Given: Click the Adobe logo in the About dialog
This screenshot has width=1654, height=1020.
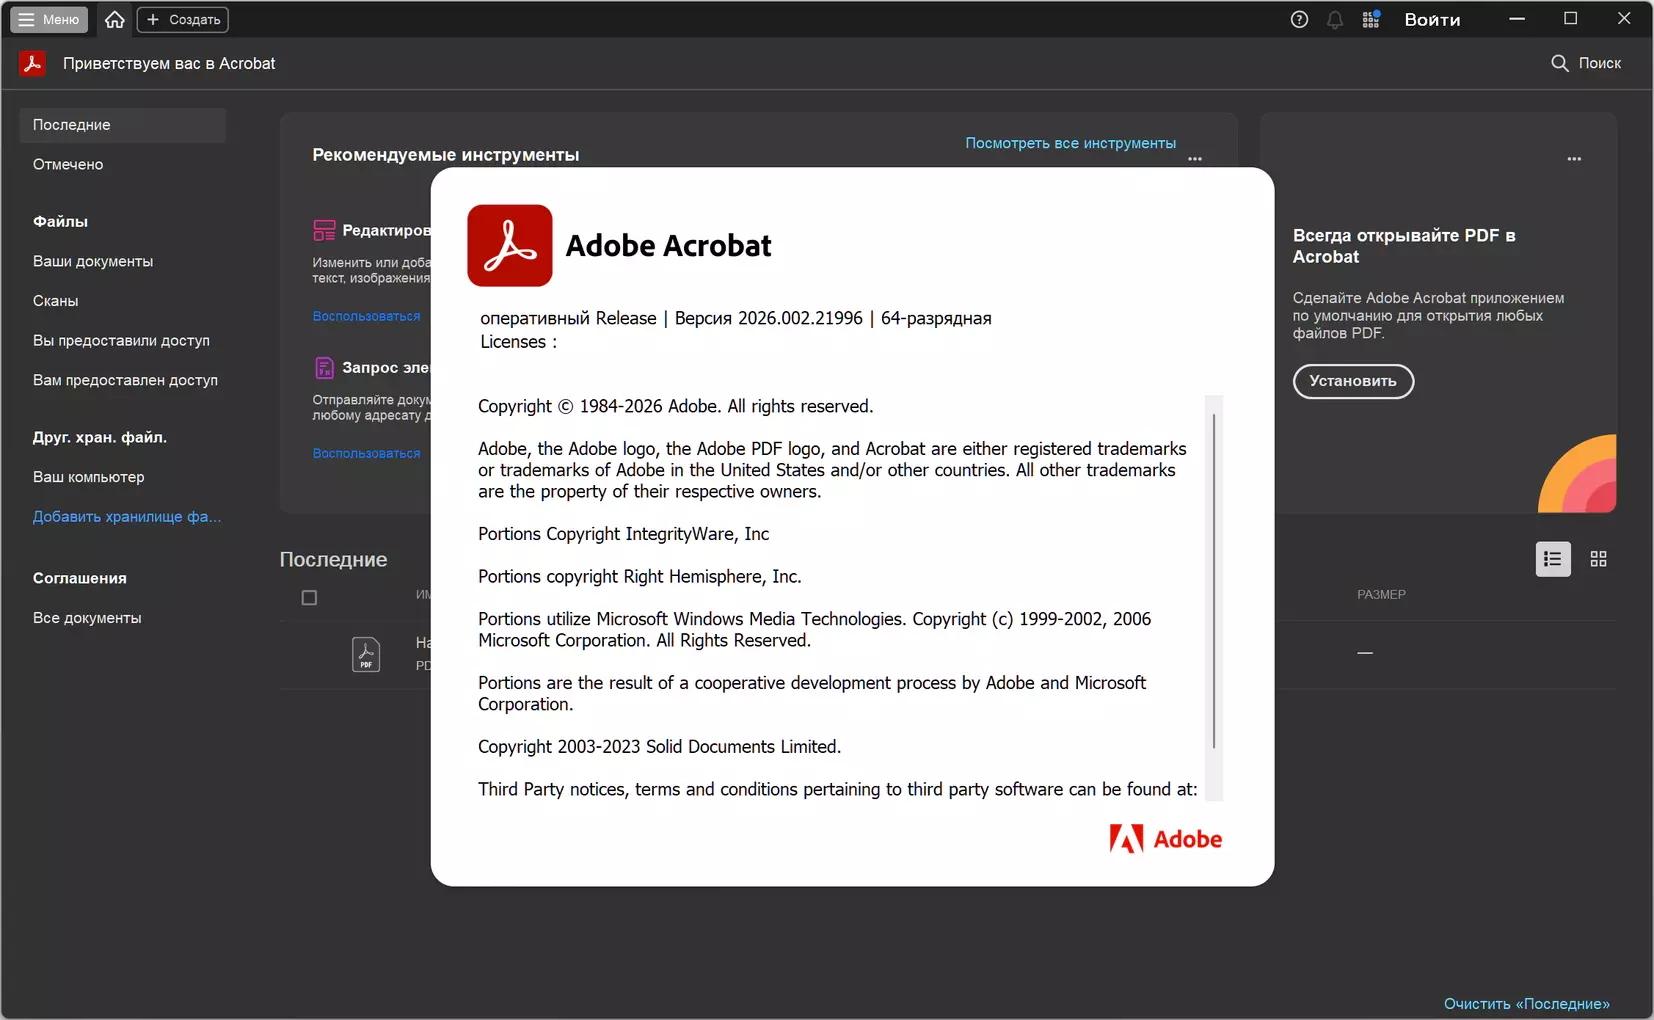Looking at the screenshot, I should point(1165,839).
